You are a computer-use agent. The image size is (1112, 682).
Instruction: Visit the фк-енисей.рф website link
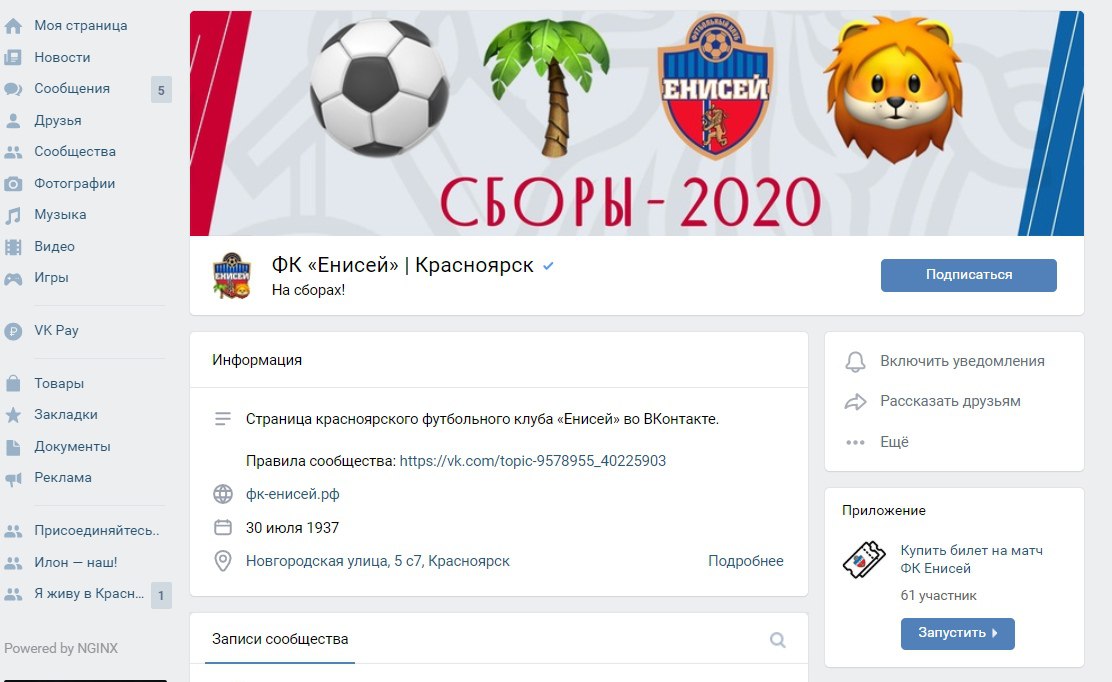coord(292,495)
